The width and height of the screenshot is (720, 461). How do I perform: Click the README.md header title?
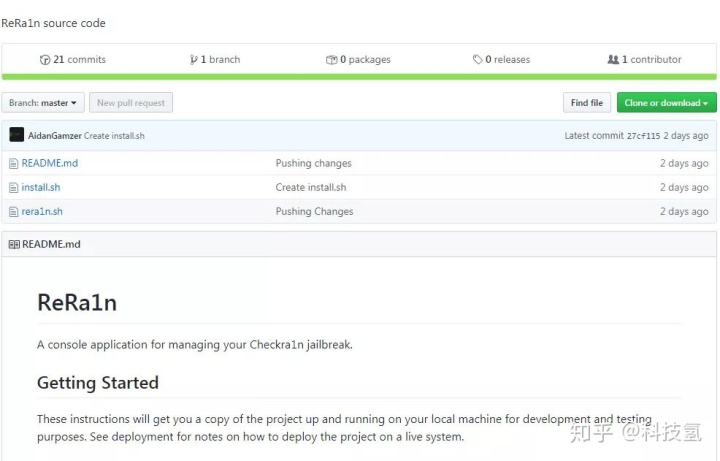point(51,244)
